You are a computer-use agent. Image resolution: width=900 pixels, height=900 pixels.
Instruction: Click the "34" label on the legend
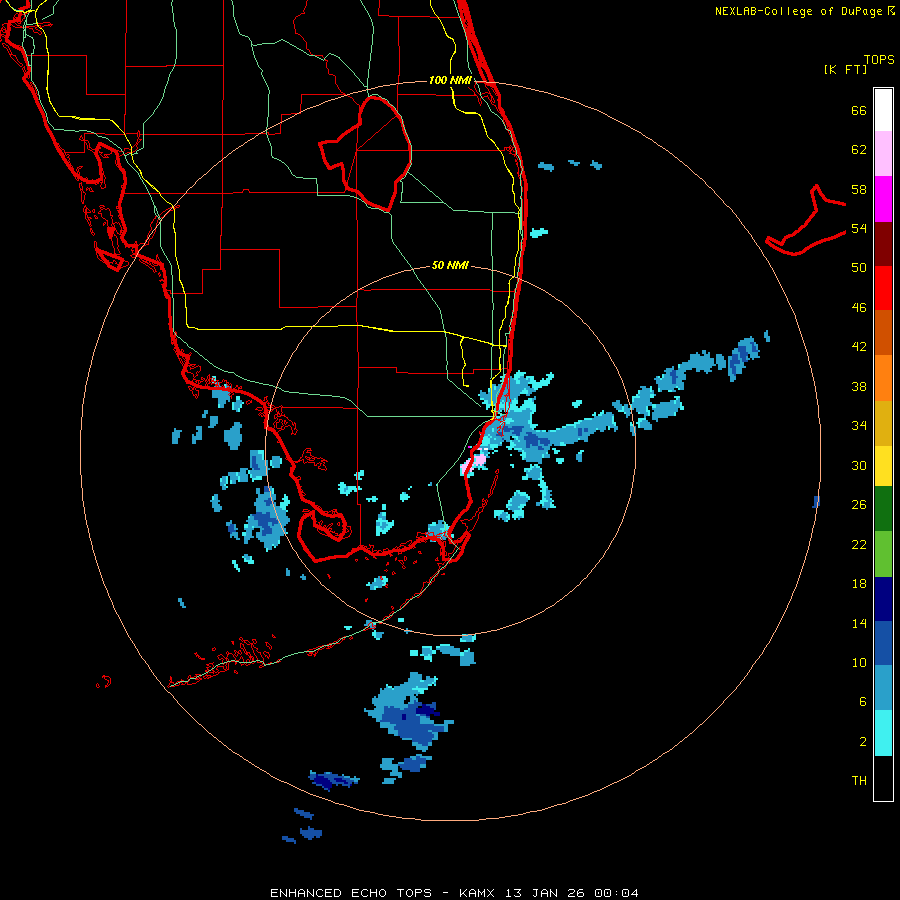point(859,426)
